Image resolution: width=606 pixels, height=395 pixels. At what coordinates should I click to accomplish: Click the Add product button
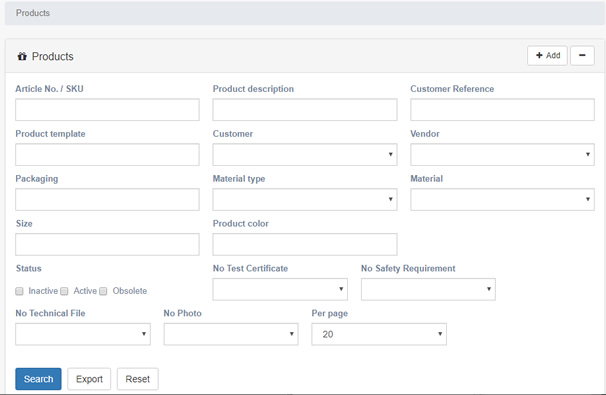click(547, 56)
